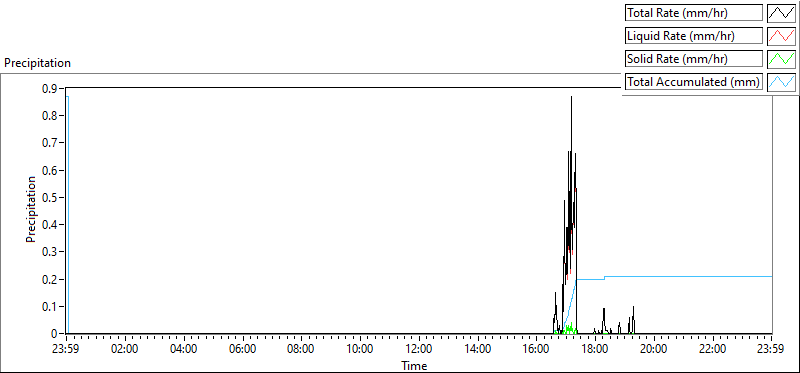Click the 23:59 start time axis label

pos(66,350)
